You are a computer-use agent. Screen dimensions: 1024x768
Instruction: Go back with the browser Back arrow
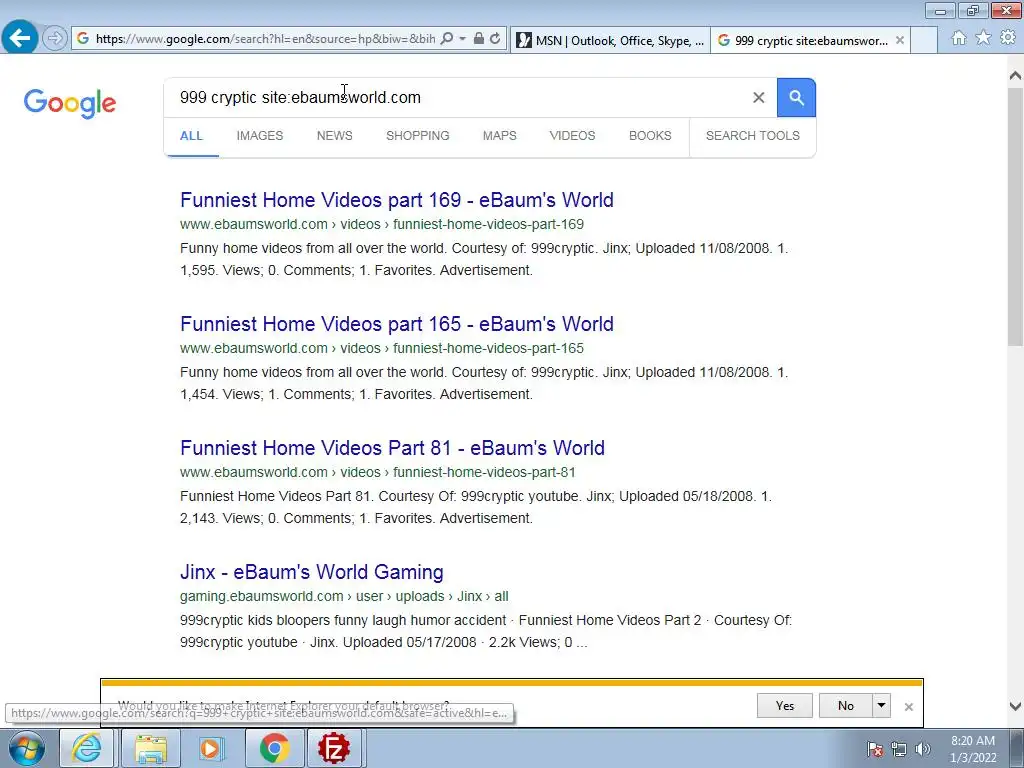point(20,37)
